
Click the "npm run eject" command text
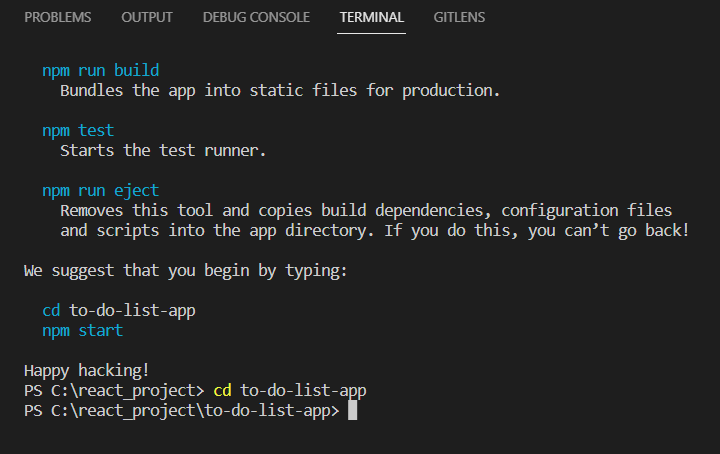click(x=100, y=191)
